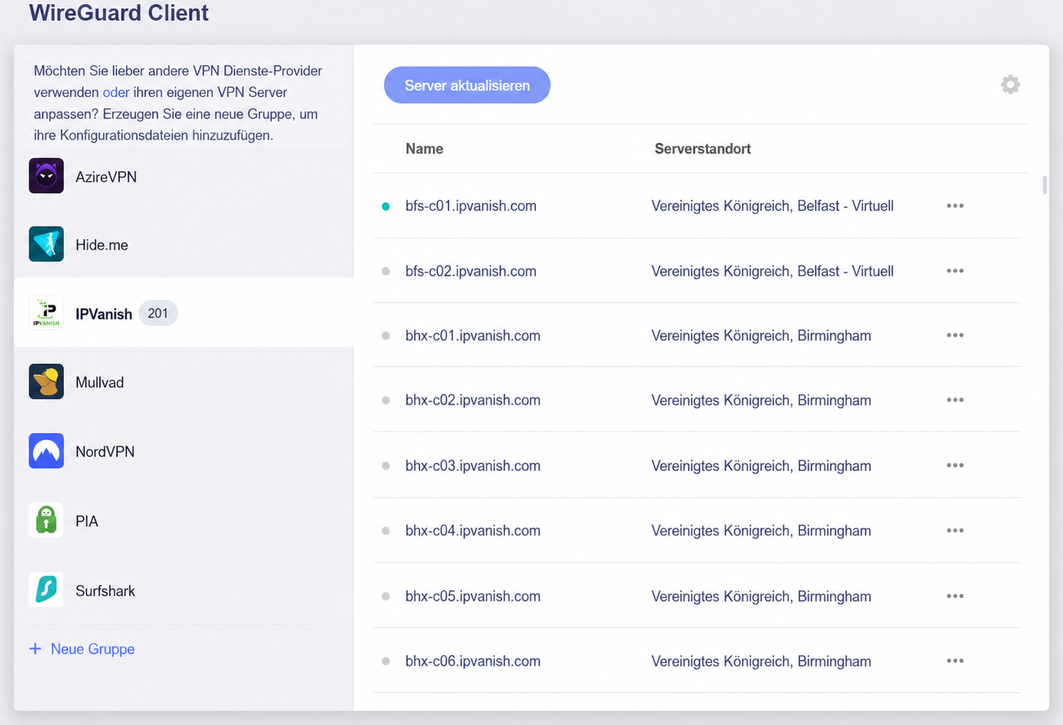The image size is (1063, 725).
Task: Open more options for bhx-c05.ipvanish.com
Action: [955, 596]
